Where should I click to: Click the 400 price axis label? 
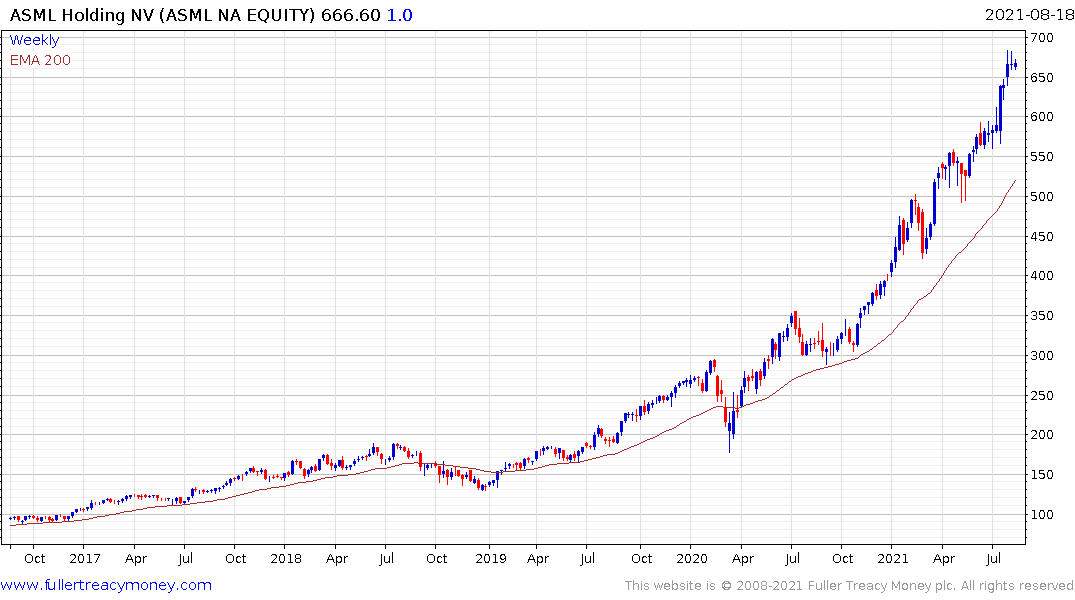tap(1041, 276)
